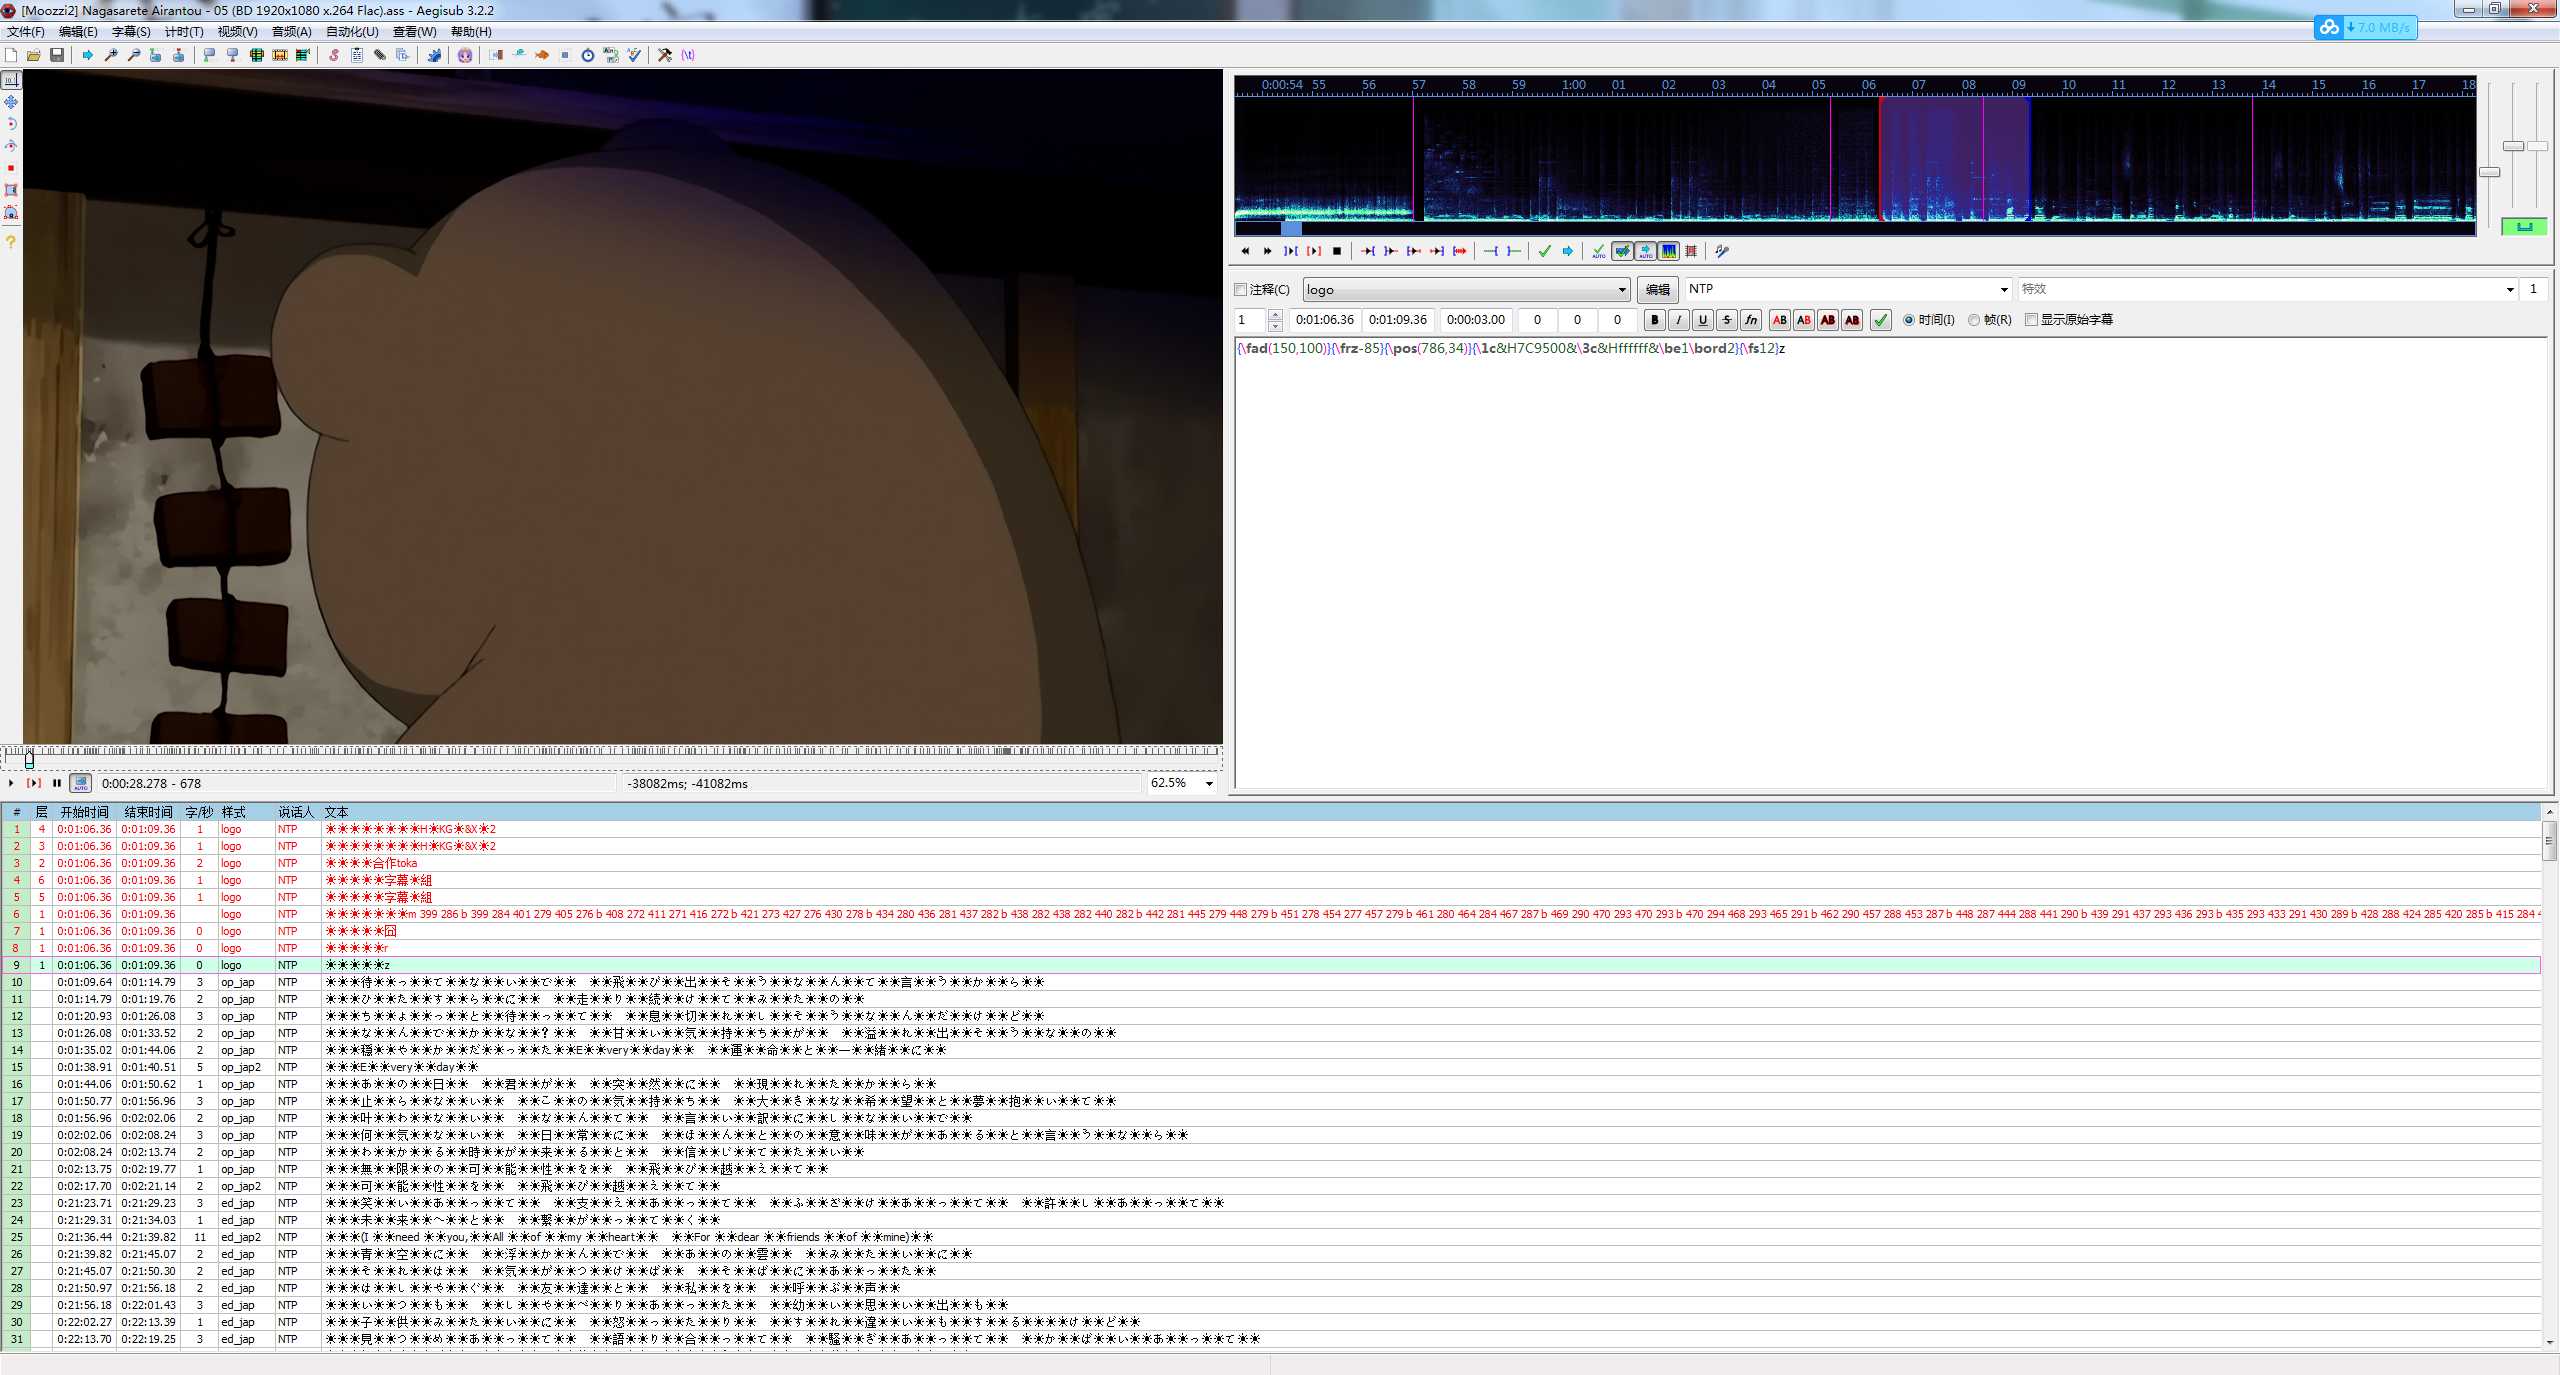The height and width of the screenshot is (1375, 2560).
Task: Click the Italic I button
Action: (x=1679, y=320)
